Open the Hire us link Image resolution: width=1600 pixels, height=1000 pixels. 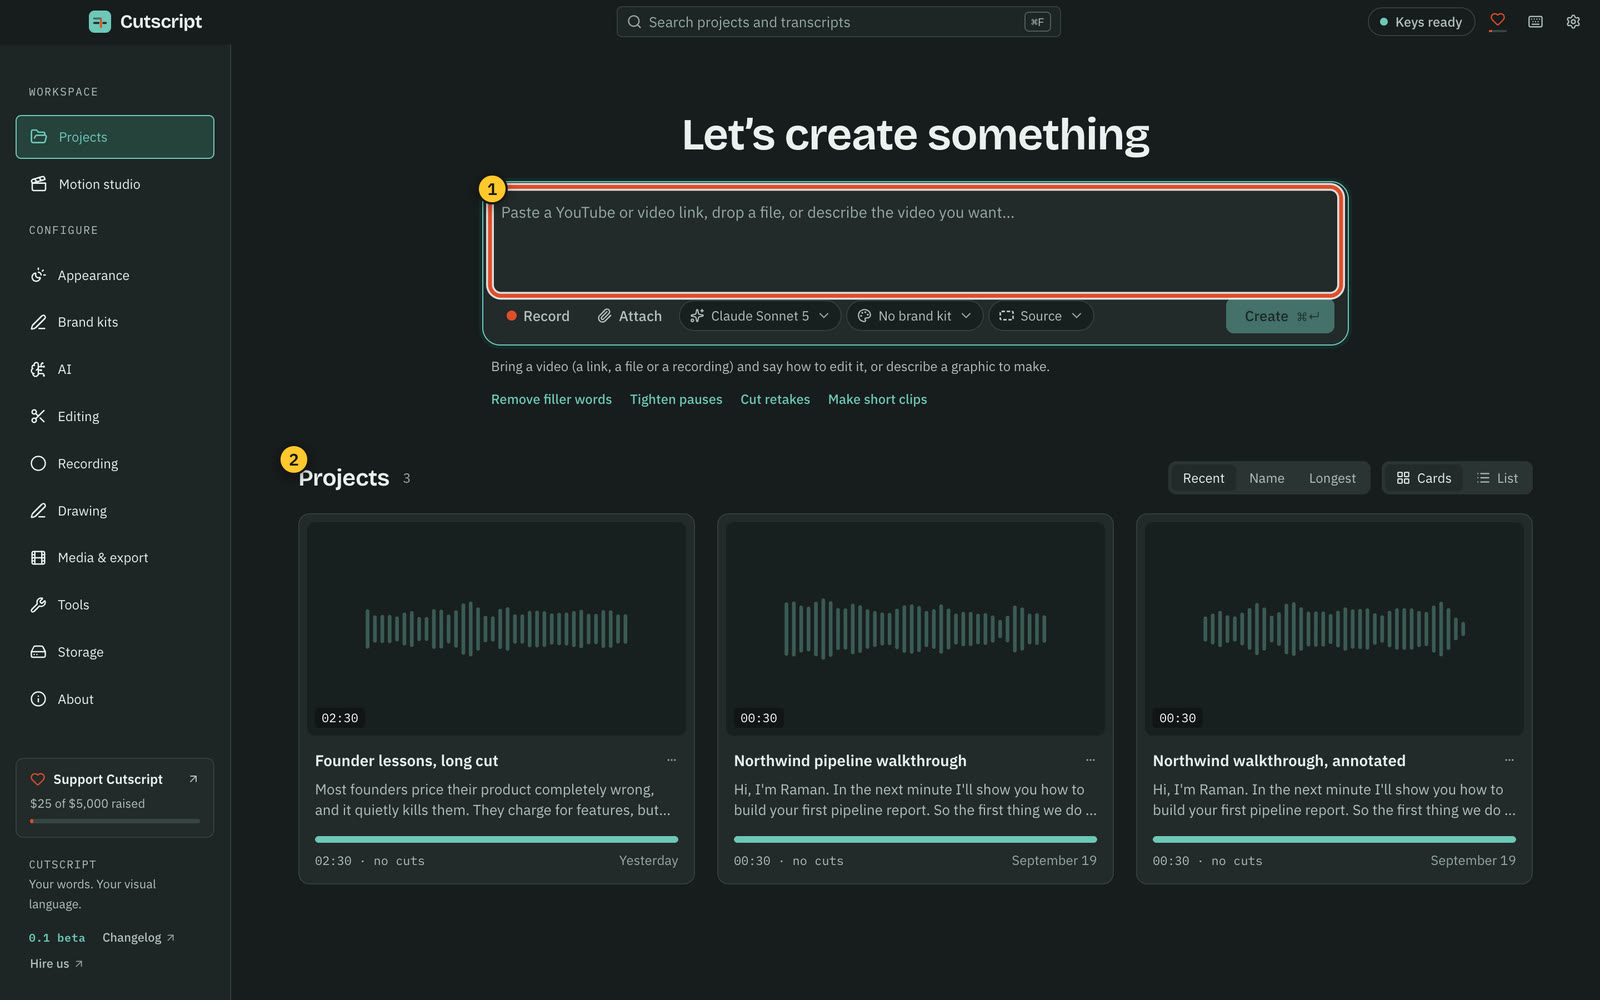(56, 963)
